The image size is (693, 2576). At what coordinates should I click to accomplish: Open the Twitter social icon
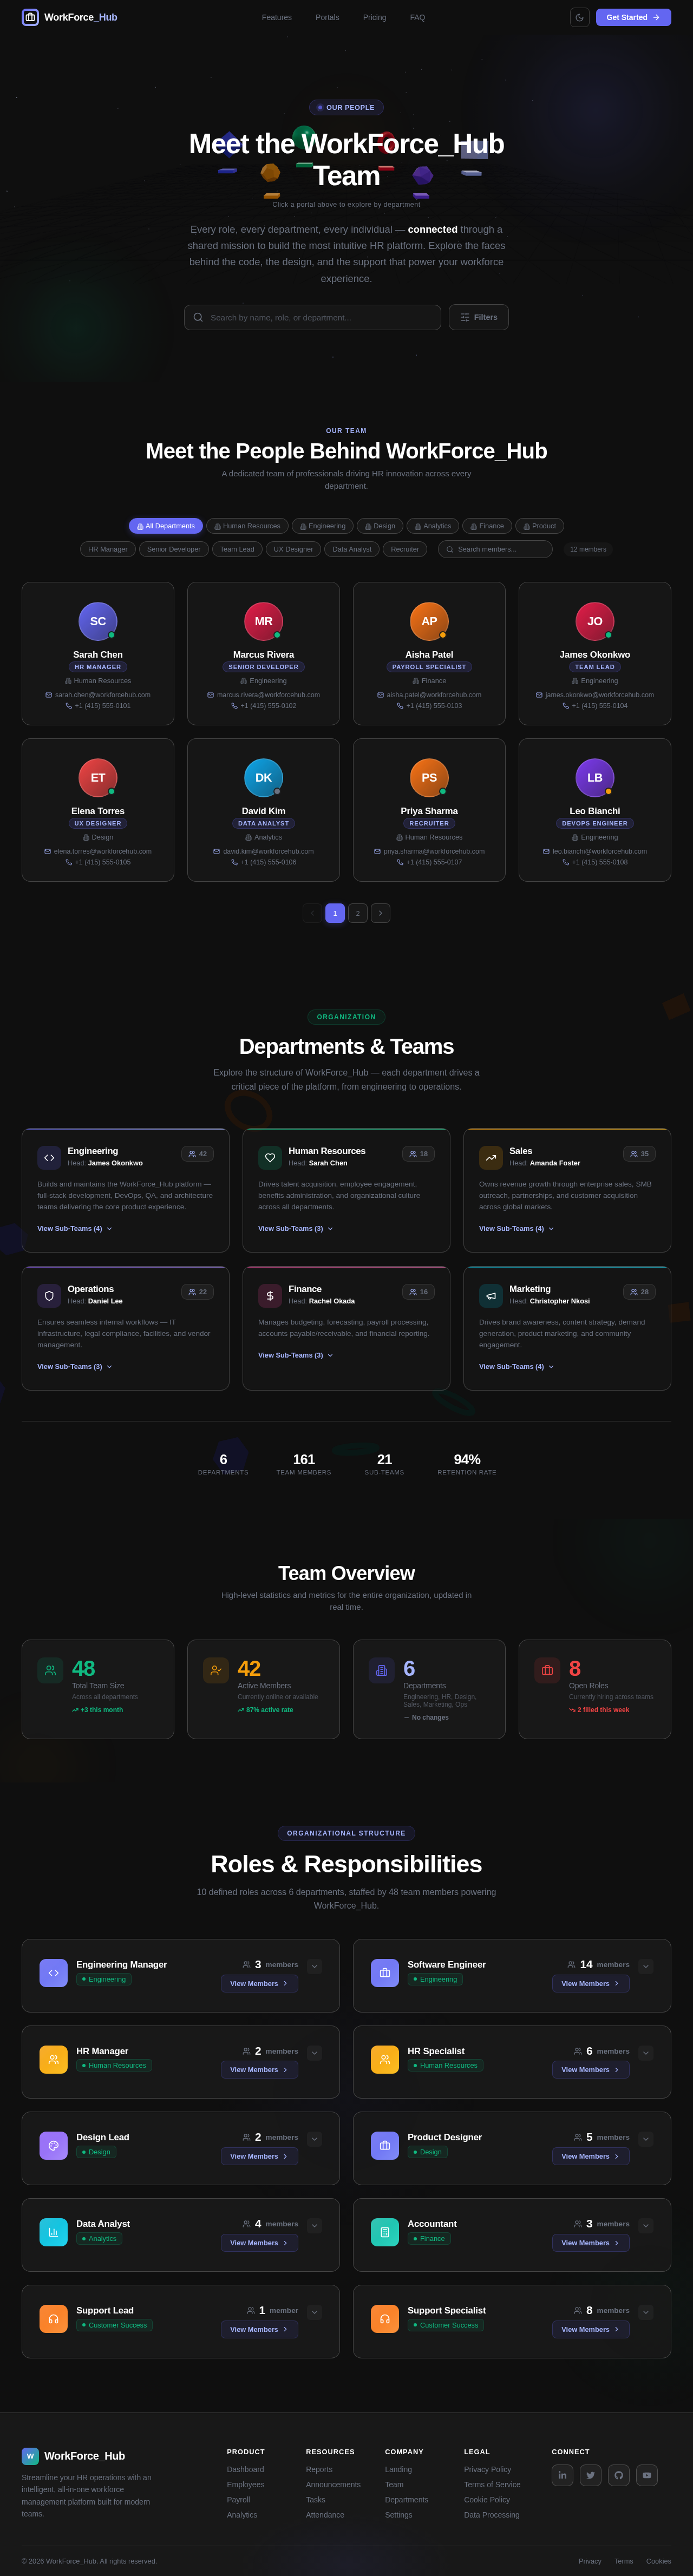591,2475
